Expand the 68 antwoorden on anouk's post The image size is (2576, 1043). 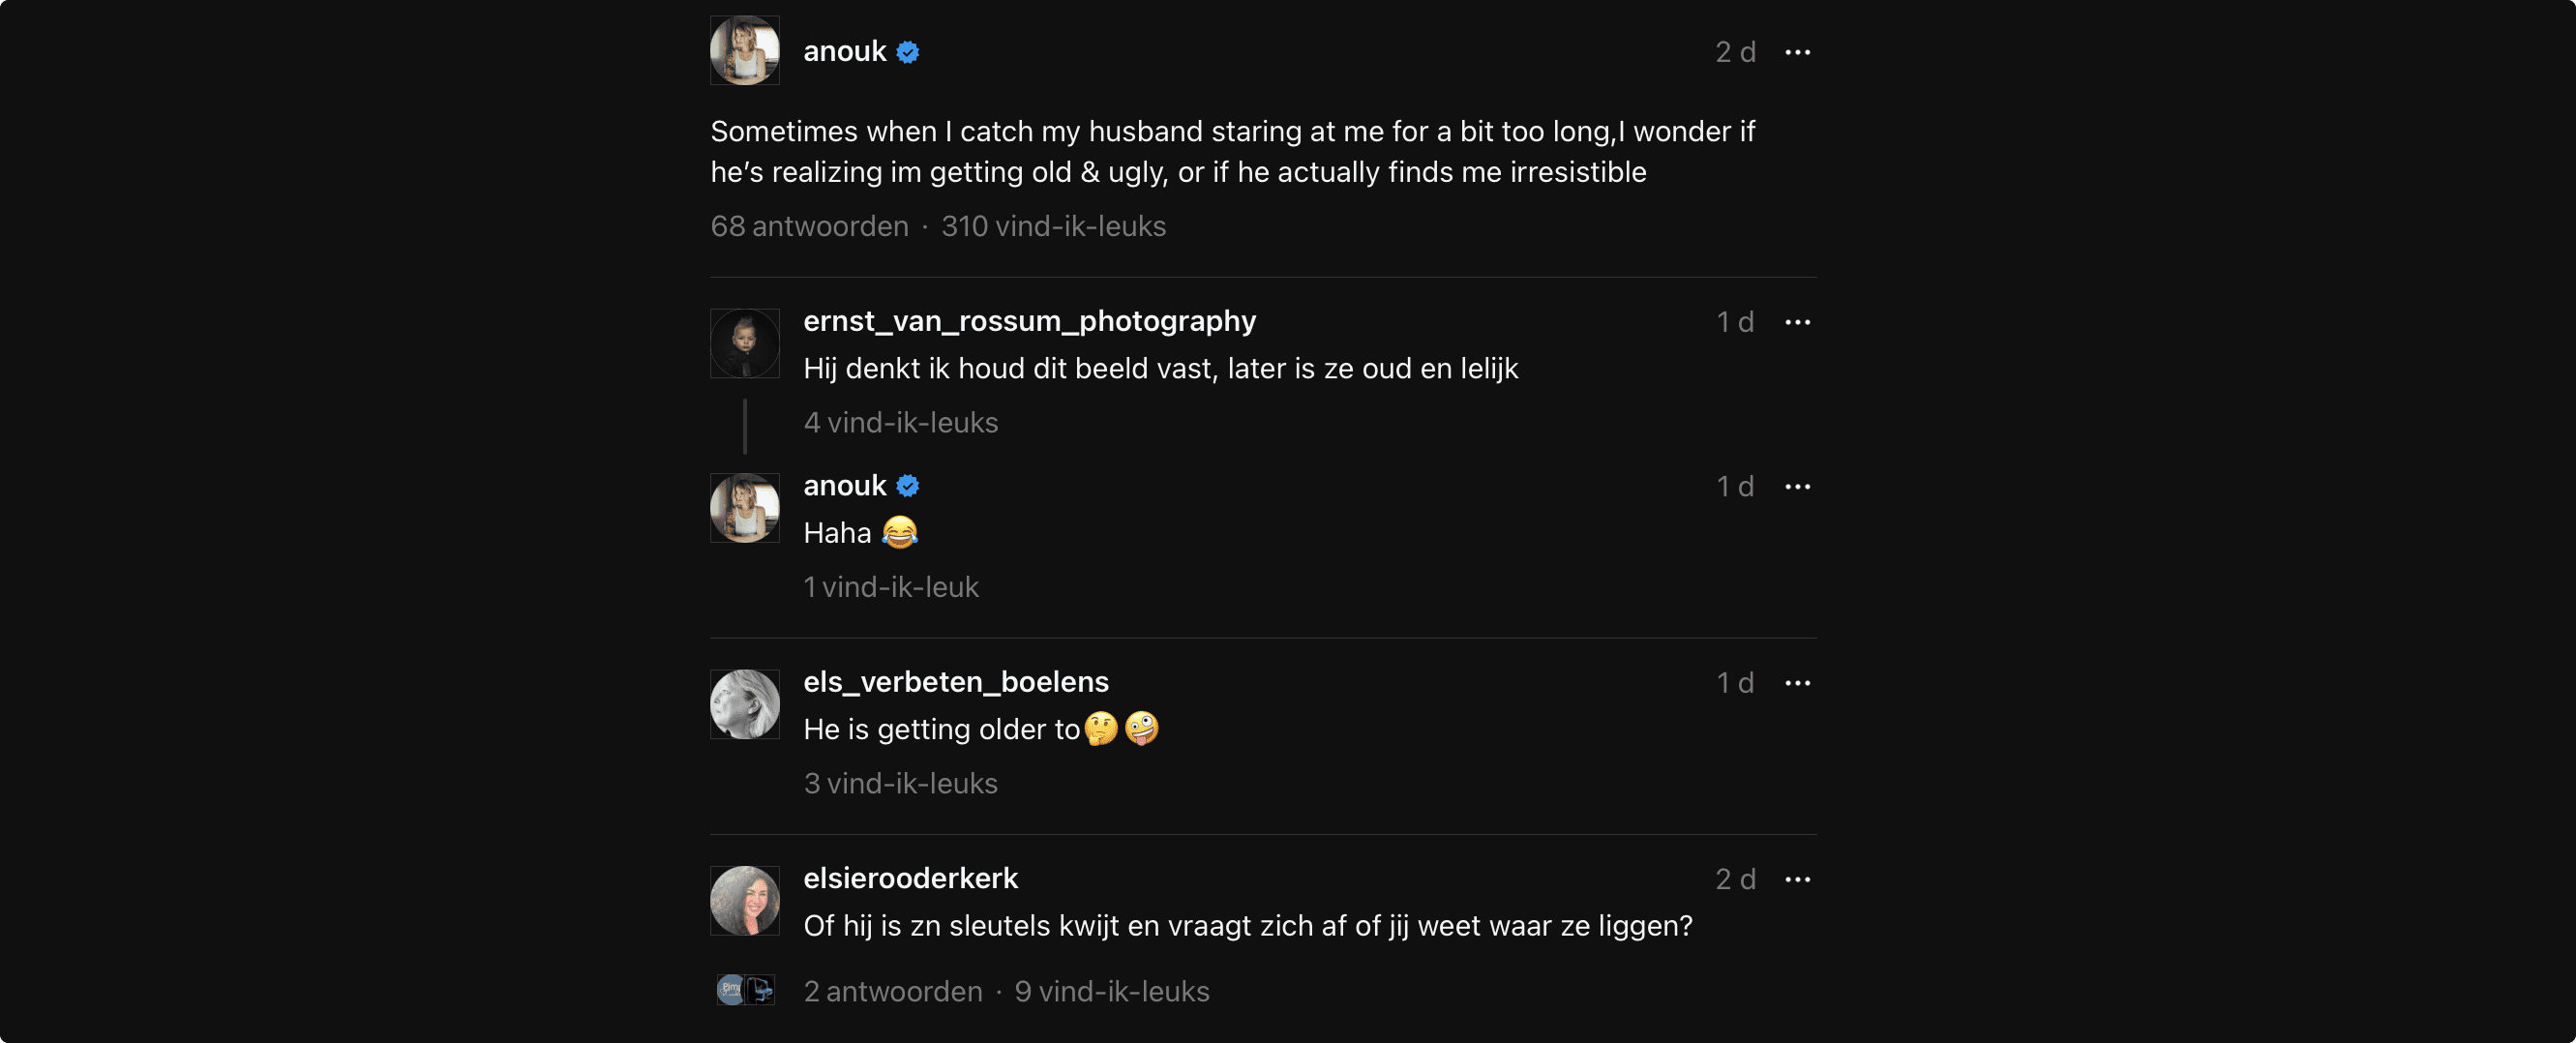click(x=809, y=226)
